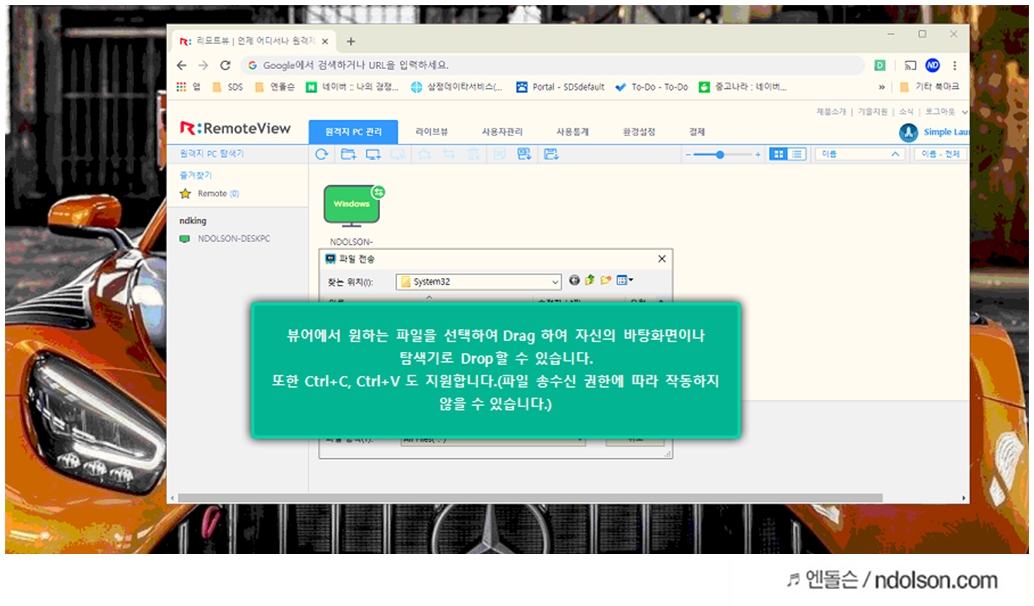Click the 소식 link

pos(907,111)
